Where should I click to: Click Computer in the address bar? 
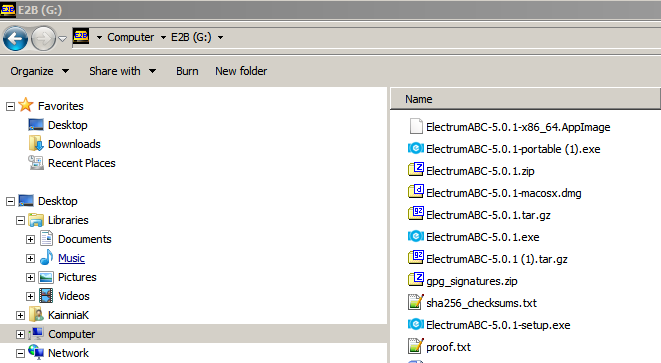click(x=131, y=38)
